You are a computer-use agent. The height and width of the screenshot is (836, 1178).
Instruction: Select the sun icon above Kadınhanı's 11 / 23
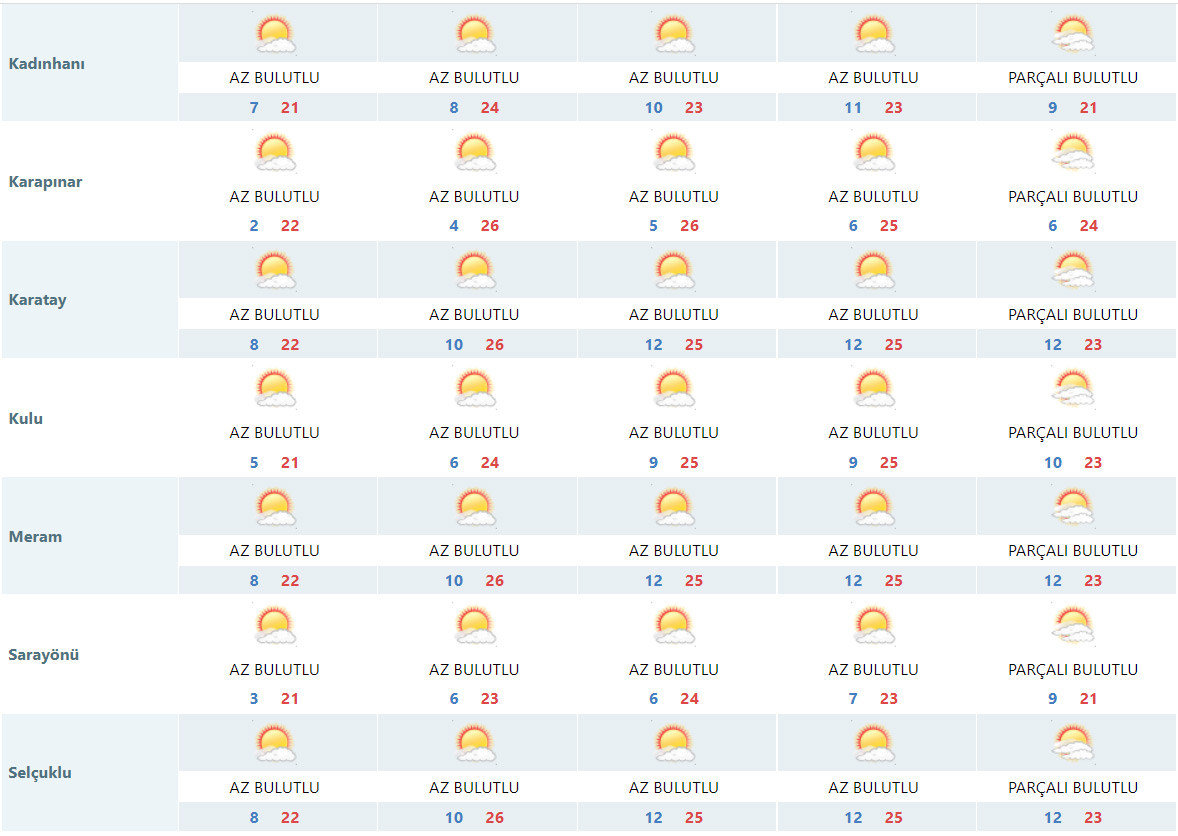tap(874, 35)
